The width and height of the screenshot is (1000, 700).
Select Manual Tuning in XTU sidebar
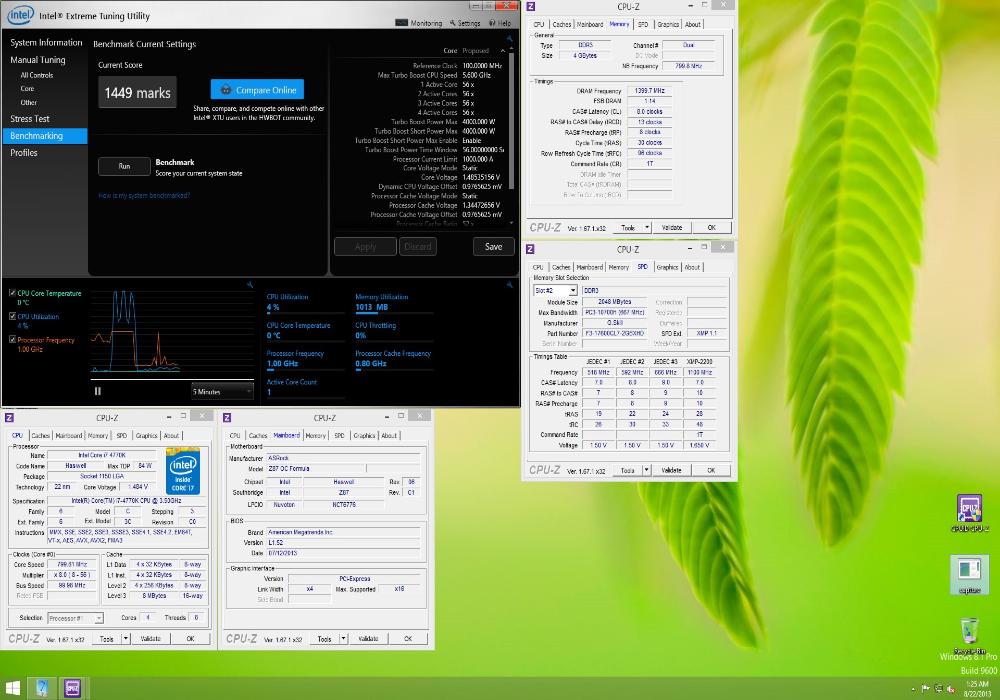(38, 60)
